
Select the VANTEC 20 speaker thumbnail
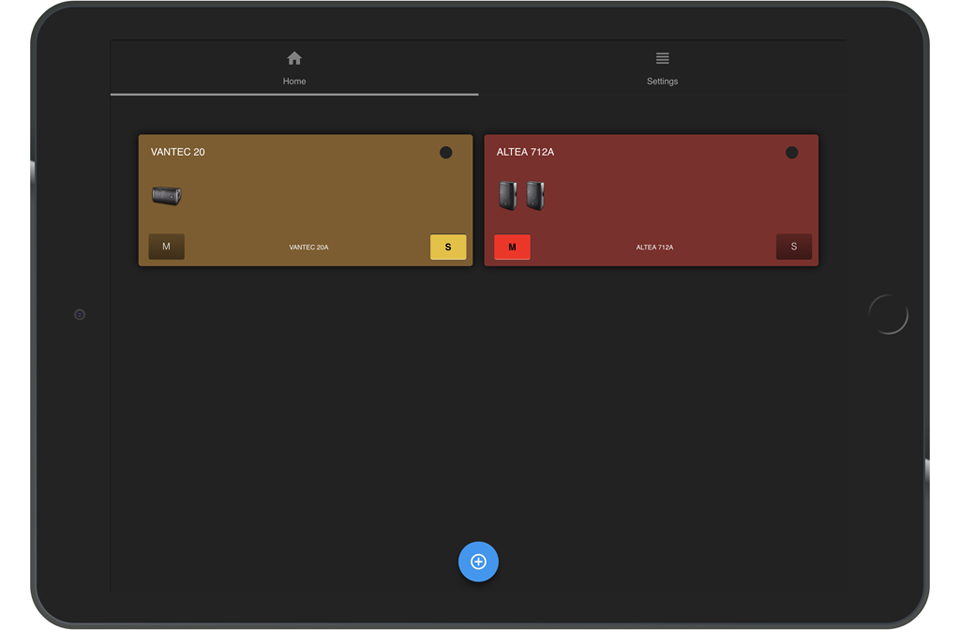pyautogui.click(x=167, y=196)
